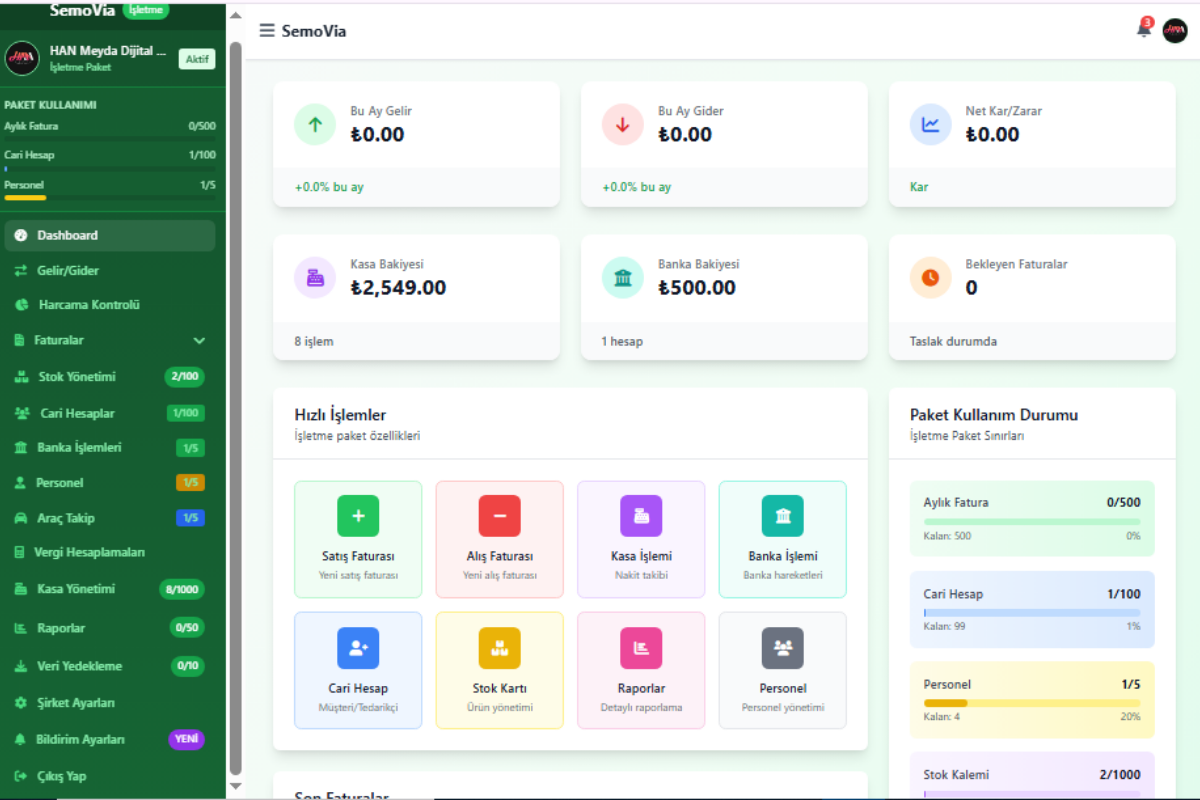Viewport: 1200px width, 800px height.
Task: Select Vergi Hesaplamaları menu item
Action: [89, 552]
